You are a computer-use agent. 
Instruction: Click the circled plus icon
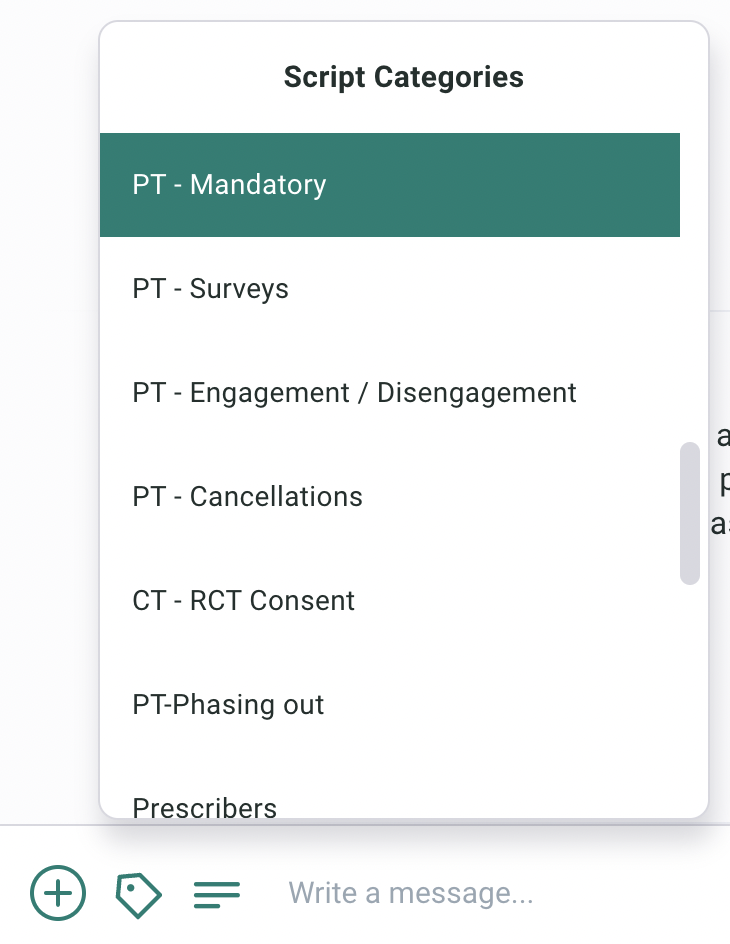pyautogui.click(x=58, y=893)
